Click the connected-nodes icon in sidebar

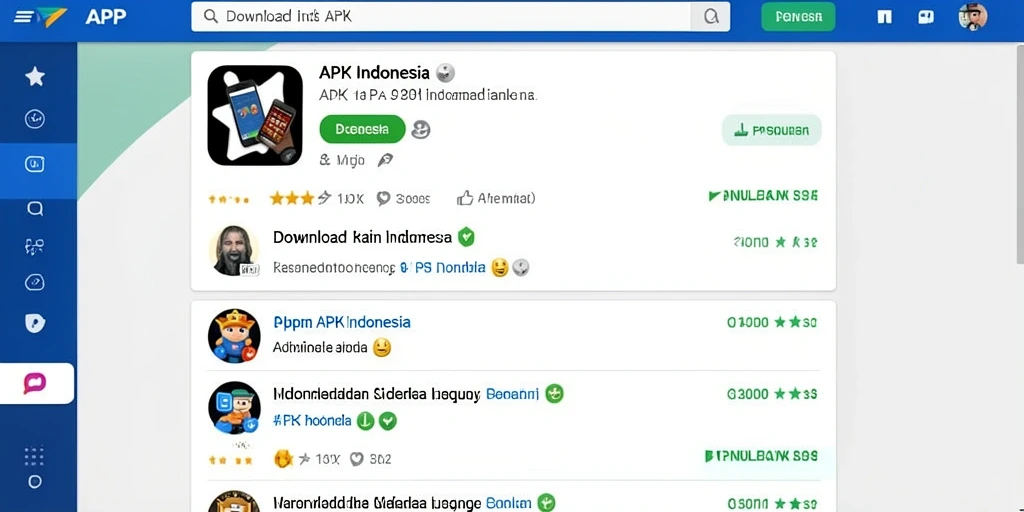click(35, 246)
